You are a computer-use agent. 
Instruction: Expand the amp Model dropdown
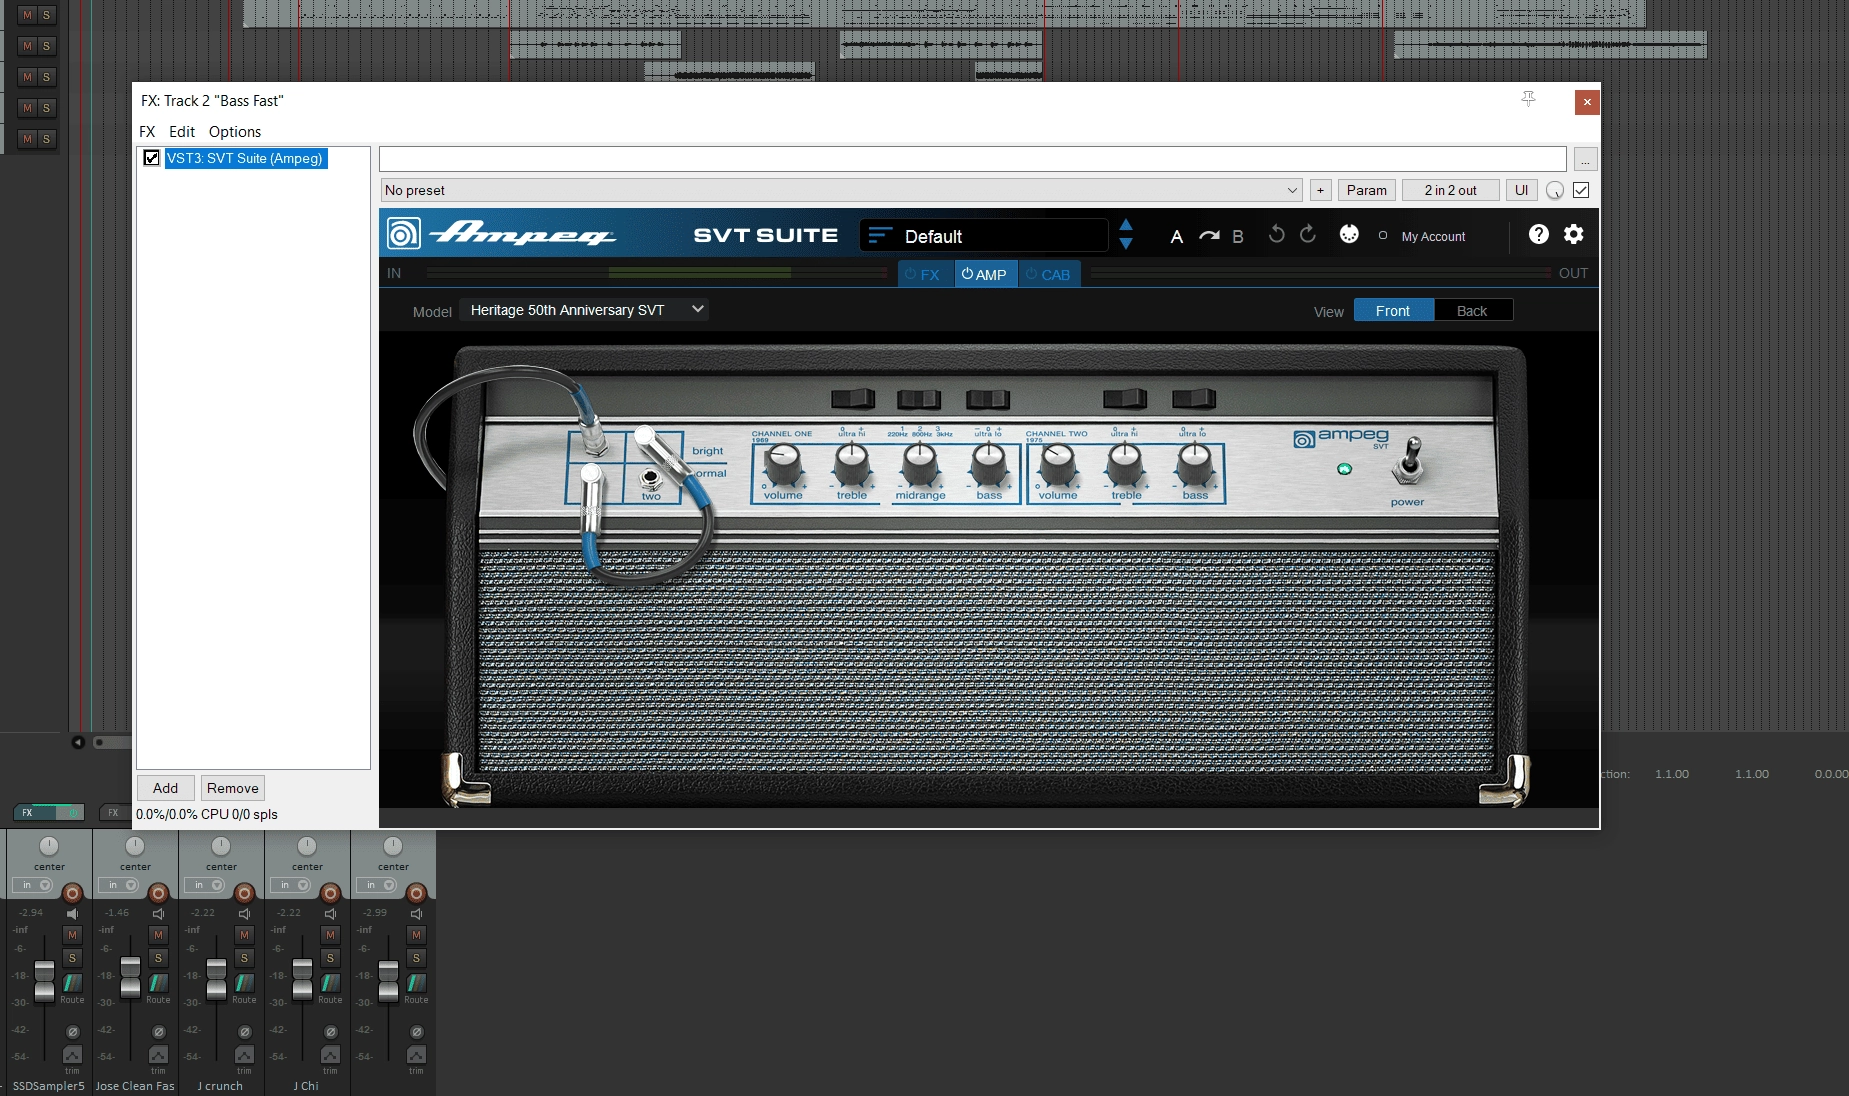pyautogui.click(x=585, y=310)
